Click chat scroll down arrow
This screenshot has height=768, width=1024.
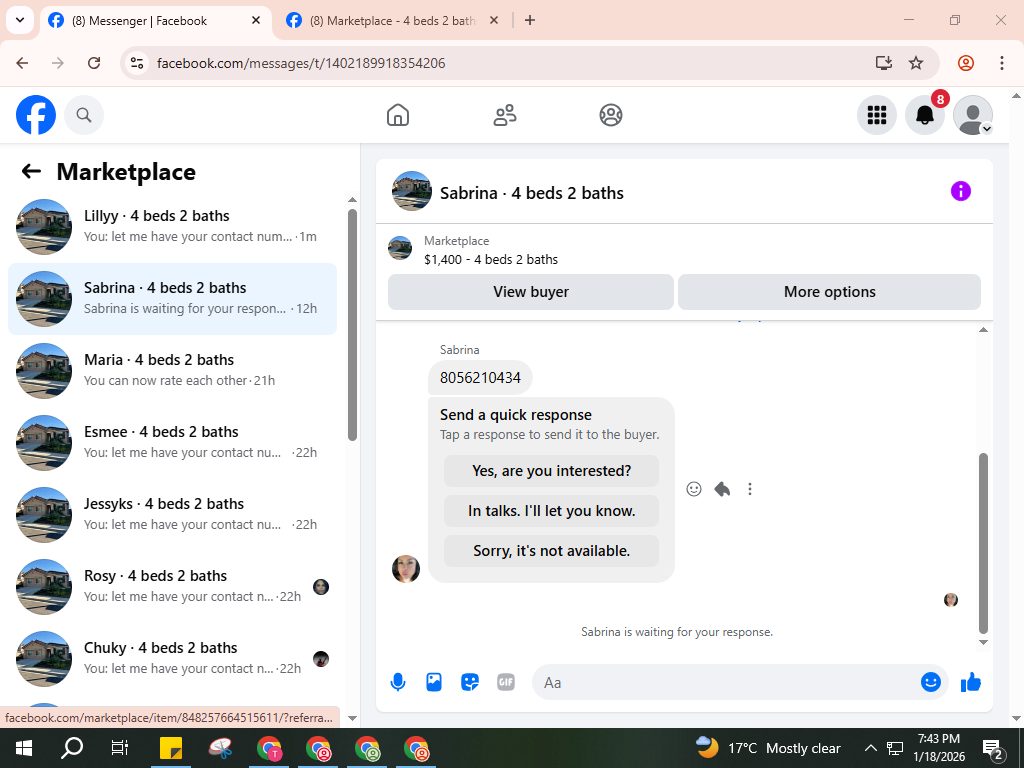[x=984, y=643]
